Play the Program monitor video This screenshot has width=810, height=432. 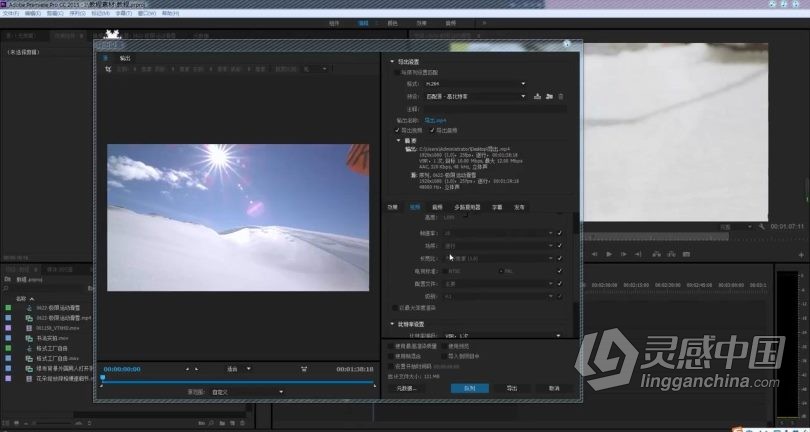pos(609,254)
